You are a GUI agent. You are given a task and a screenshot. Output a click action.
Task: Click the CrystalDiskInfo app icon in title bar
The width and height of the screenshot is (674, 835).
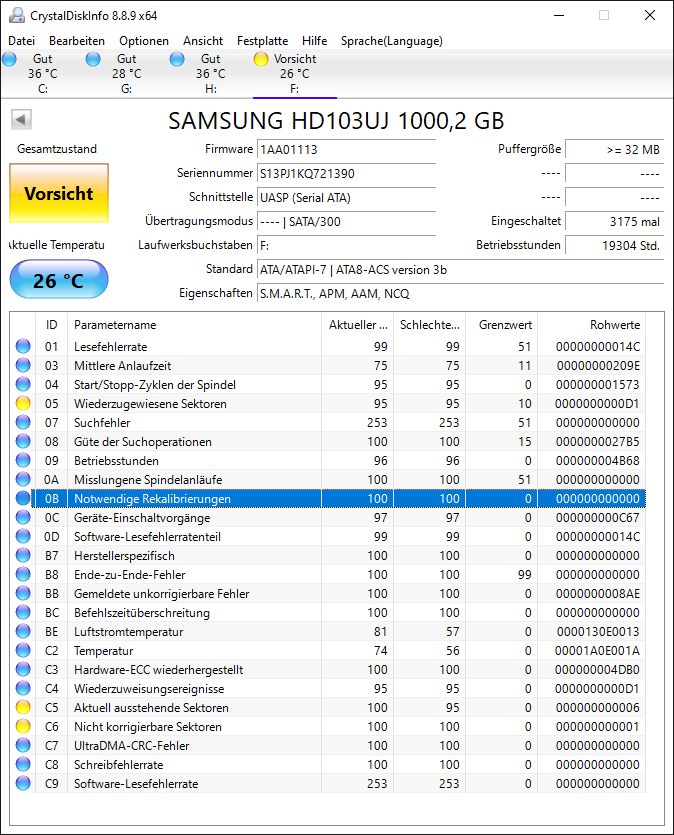(x=17, y=15)
